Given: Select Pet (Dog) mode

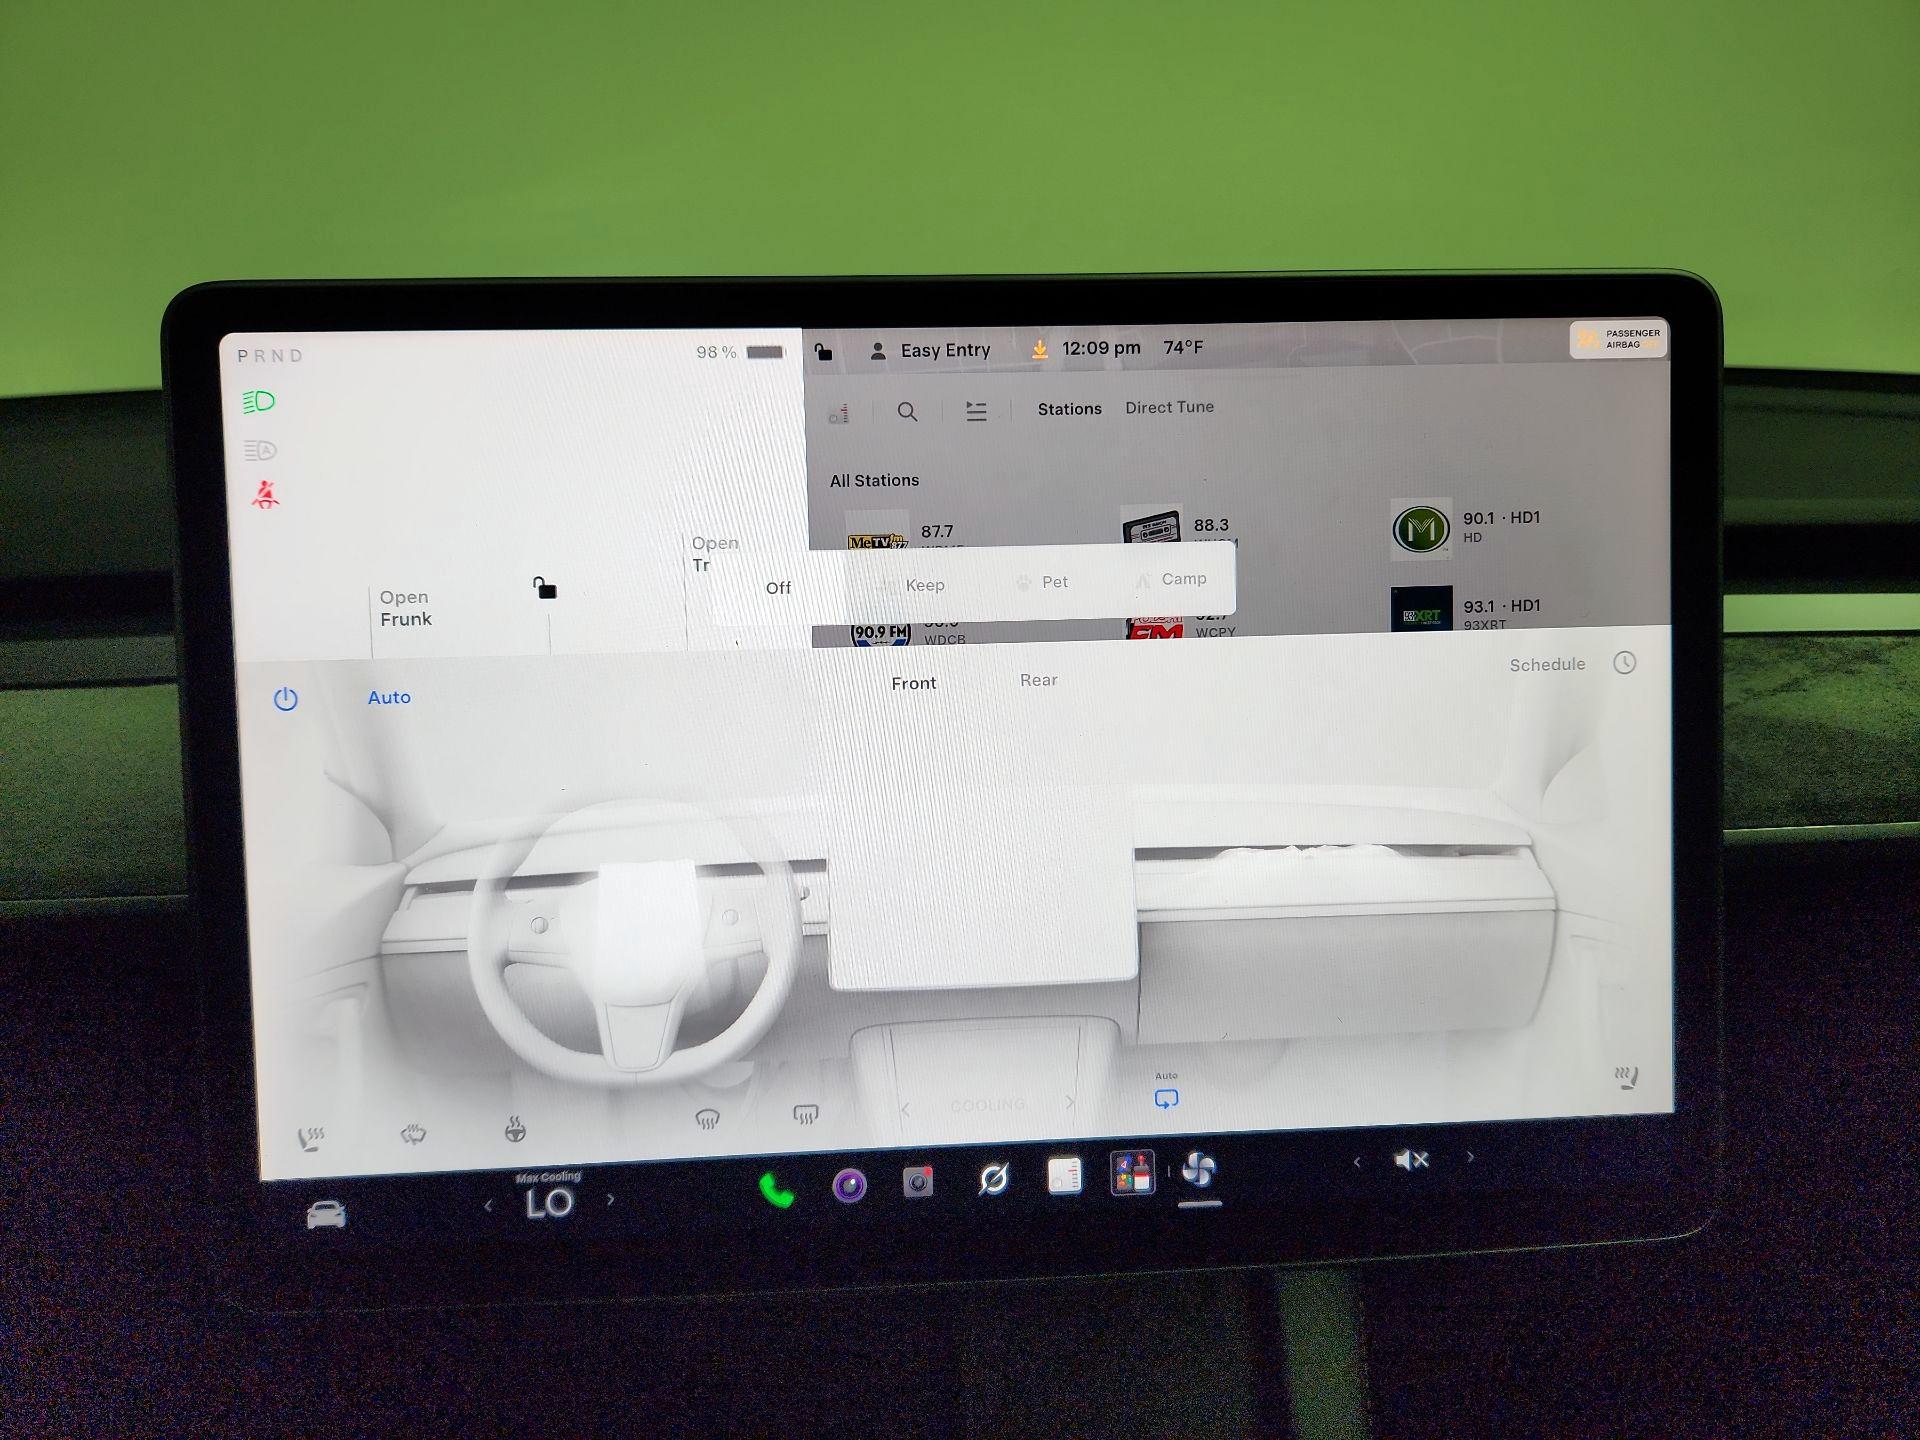Looking at the screenshot, I should 1042,582.
